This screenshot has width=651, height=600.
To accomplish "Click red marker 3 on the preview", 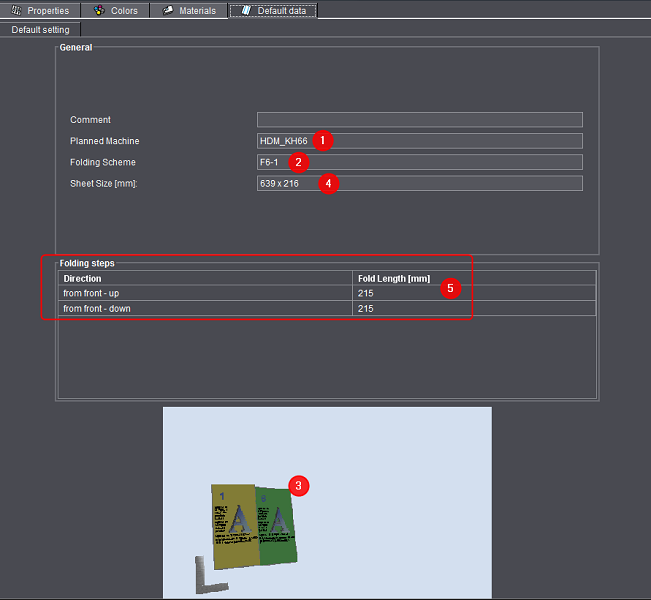I will (298, 486).
